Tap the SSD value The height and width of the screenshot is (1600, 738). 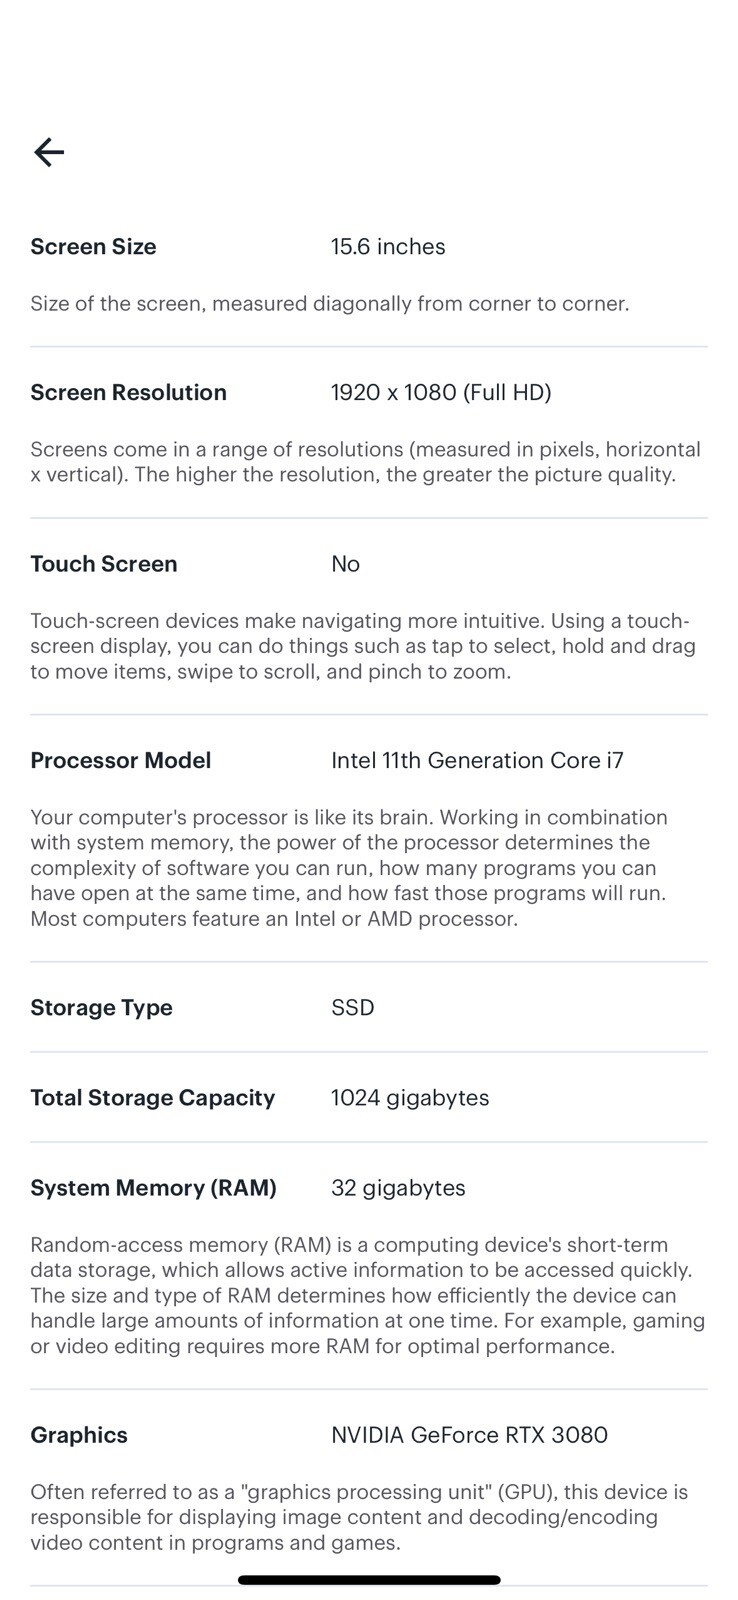[353, 1008]
